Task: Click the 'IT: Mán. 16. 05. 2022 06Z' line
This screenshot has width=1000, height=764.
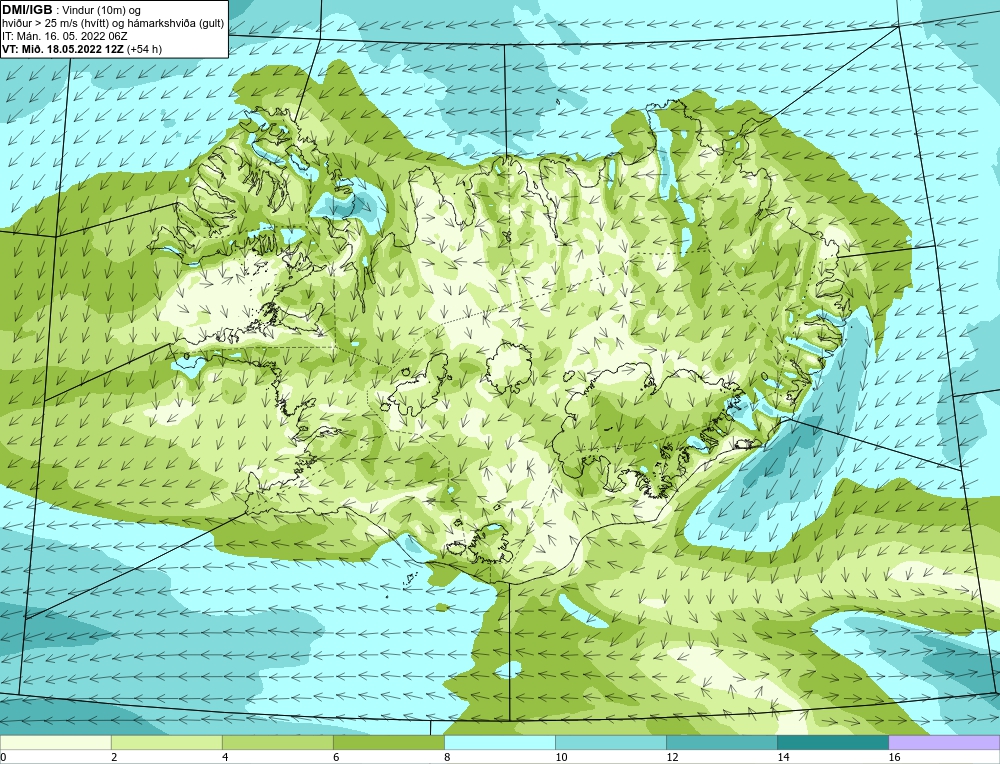Action: point(64,36)
